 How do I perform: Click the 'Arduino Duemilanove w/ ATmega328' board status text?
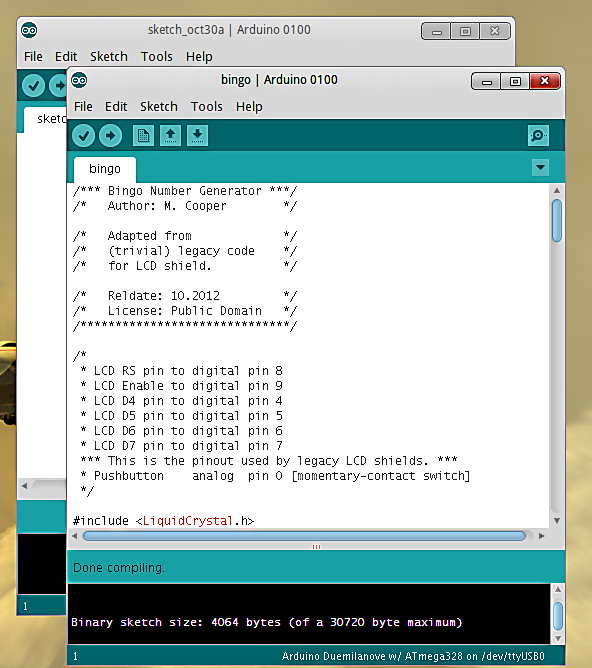click(x=413, y=656)
